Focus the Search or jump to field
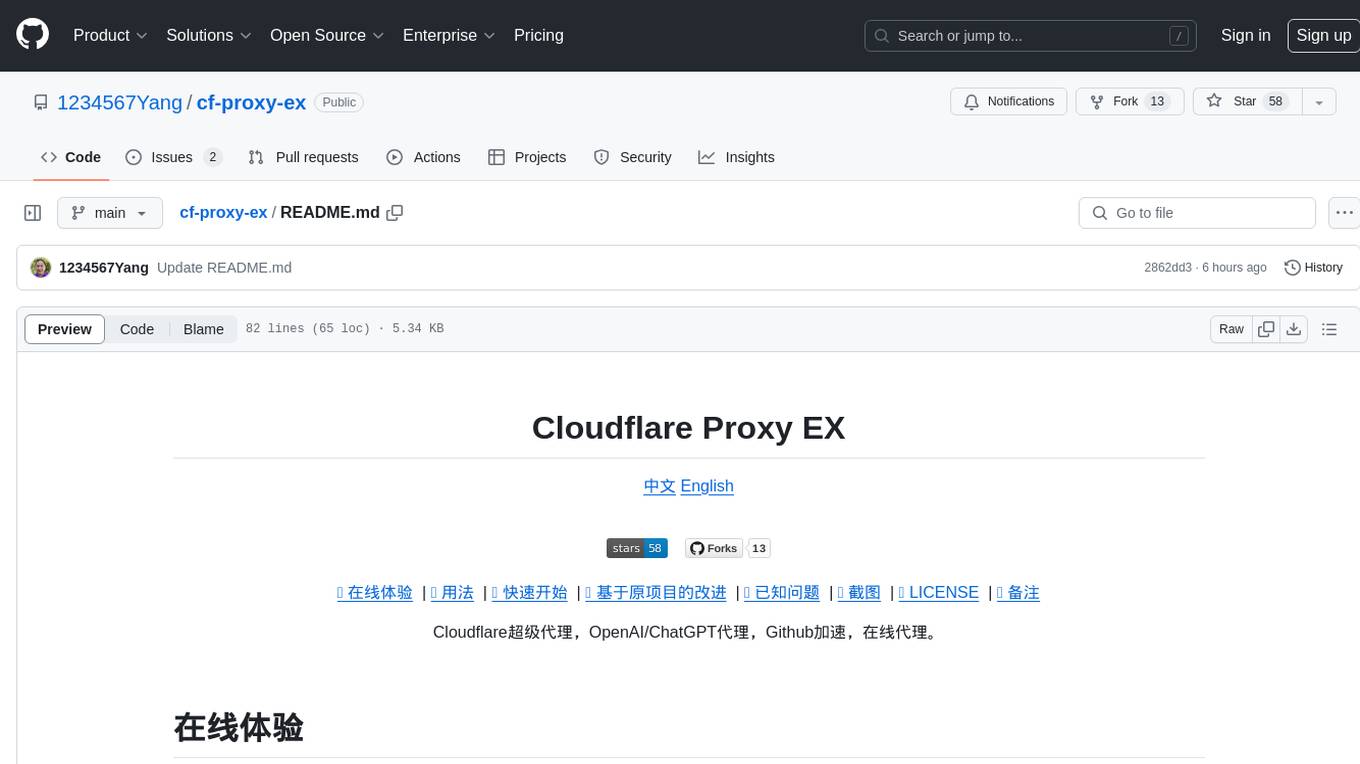The width and height of the screenshot is (1360, 764). click(1031, 36)
